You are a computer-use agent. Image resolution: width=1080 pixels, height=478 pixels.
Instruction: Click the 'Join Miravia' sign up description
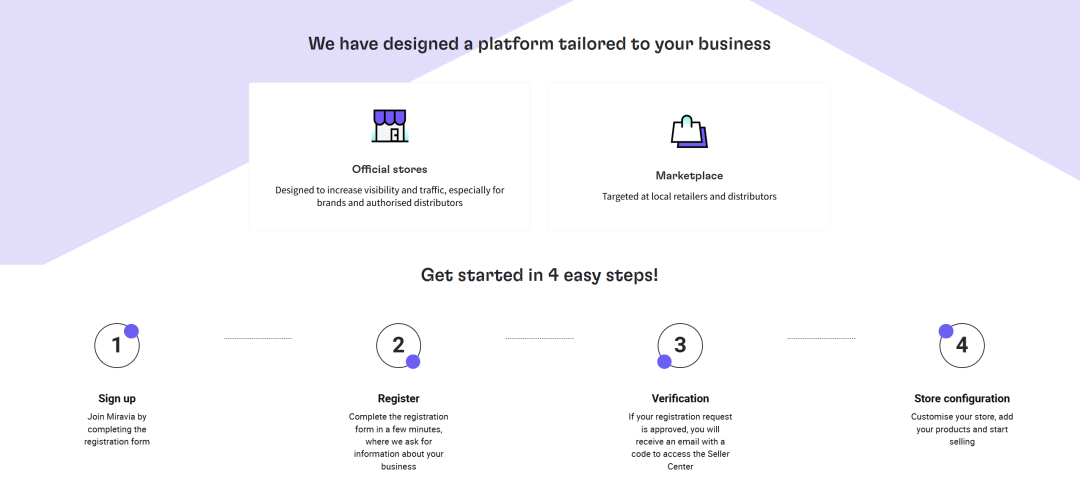(x=117, y=429)
